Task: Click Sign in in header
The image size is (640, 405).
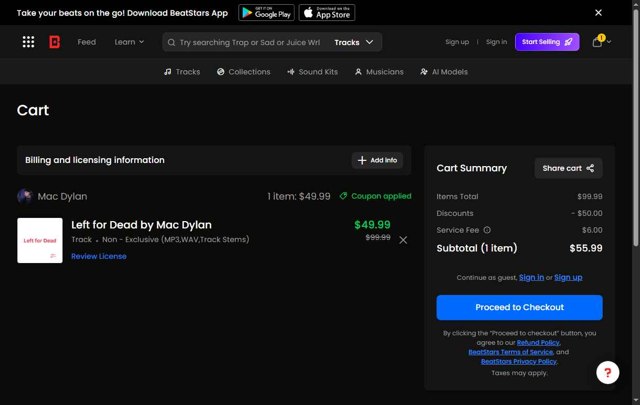Action: pyautogui.click(x=496, y=42)
